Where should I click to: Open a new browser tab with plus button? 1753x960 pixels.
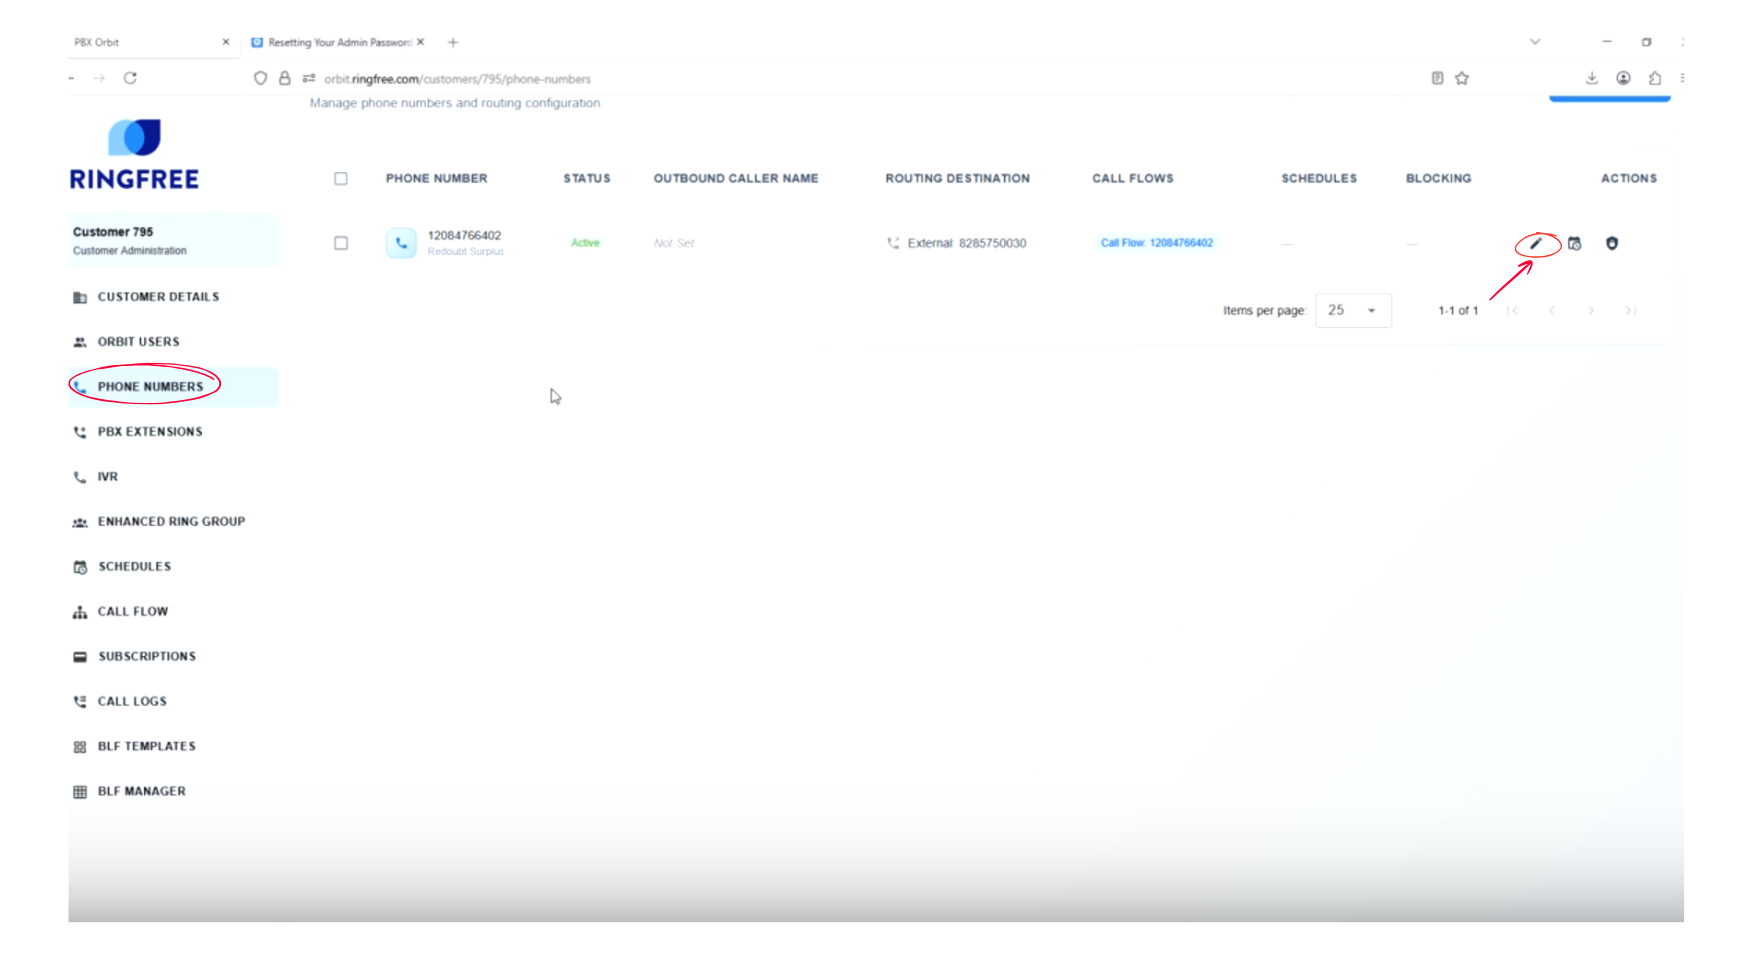(453, 42)
